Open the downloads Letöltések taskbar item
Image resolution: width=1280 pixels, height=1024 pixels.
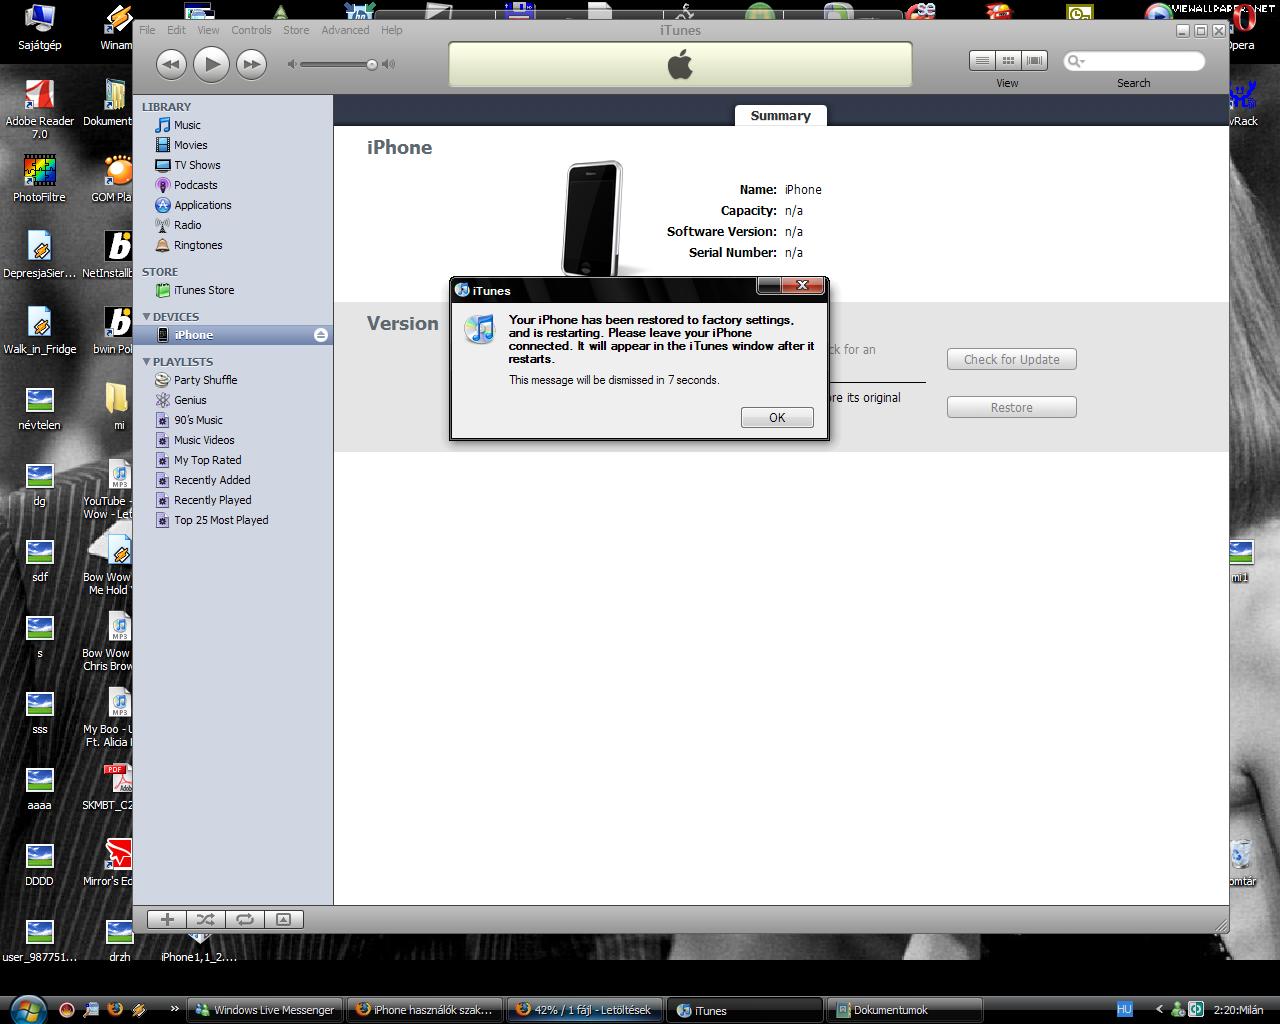tap(584, 1010)
